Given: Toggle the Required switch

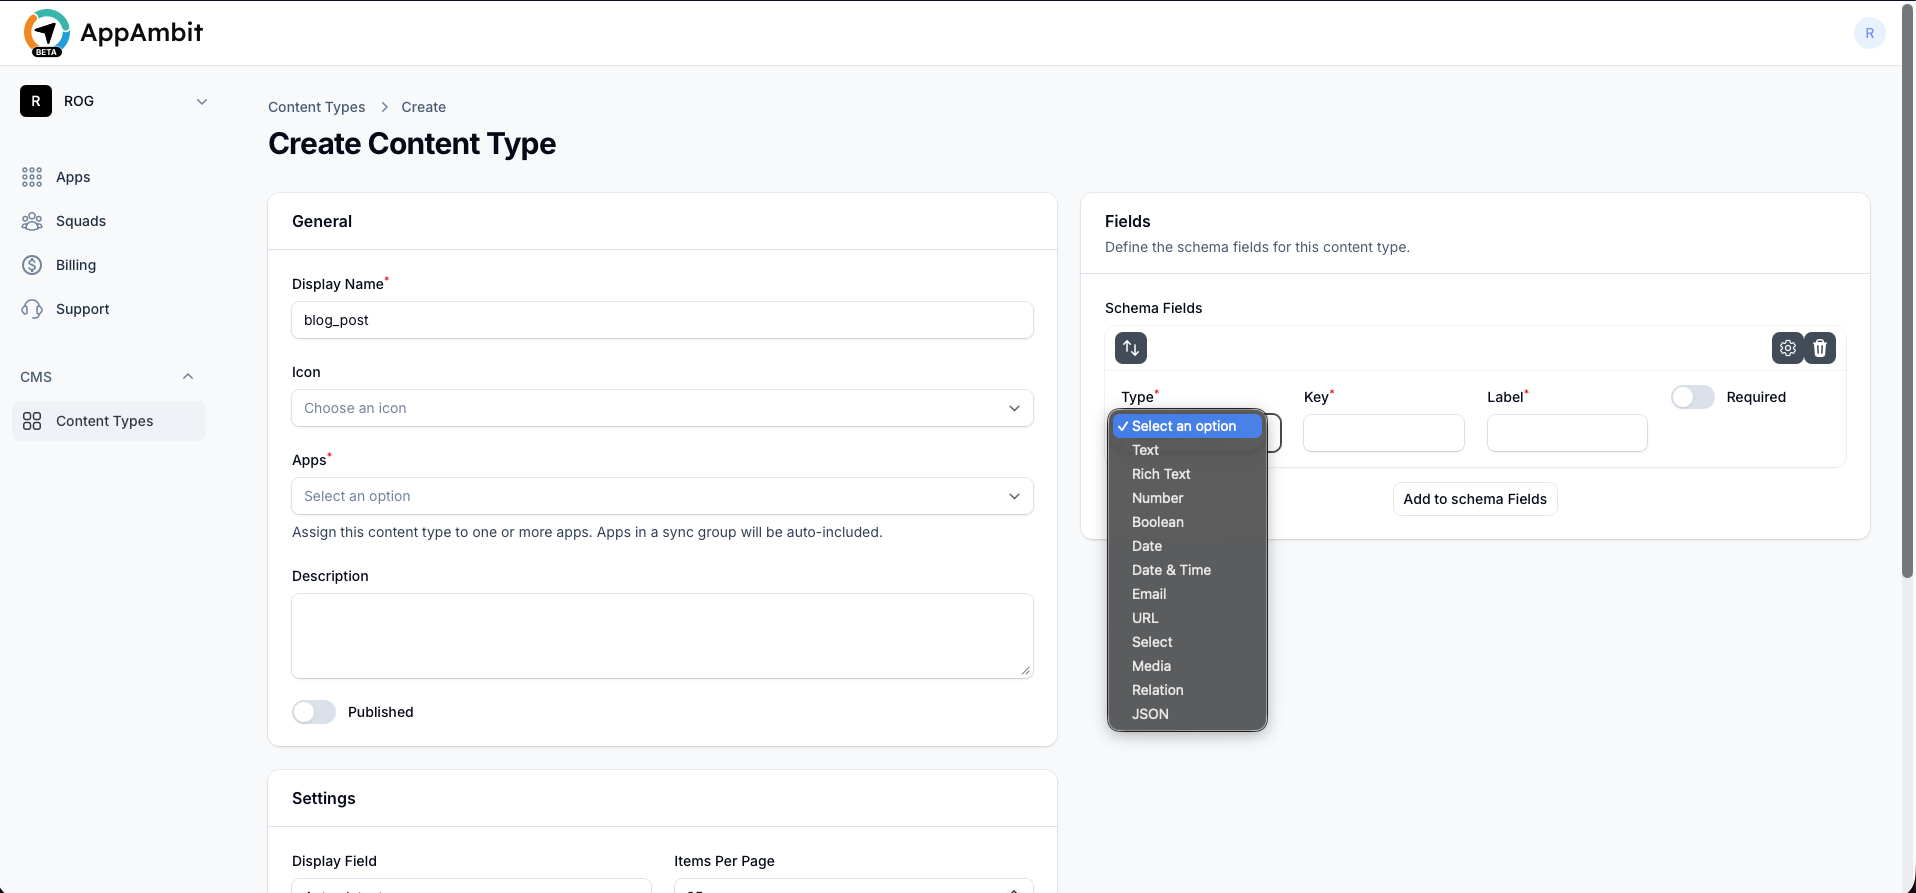Looking at the screenshot, I should pos(1692,397).
